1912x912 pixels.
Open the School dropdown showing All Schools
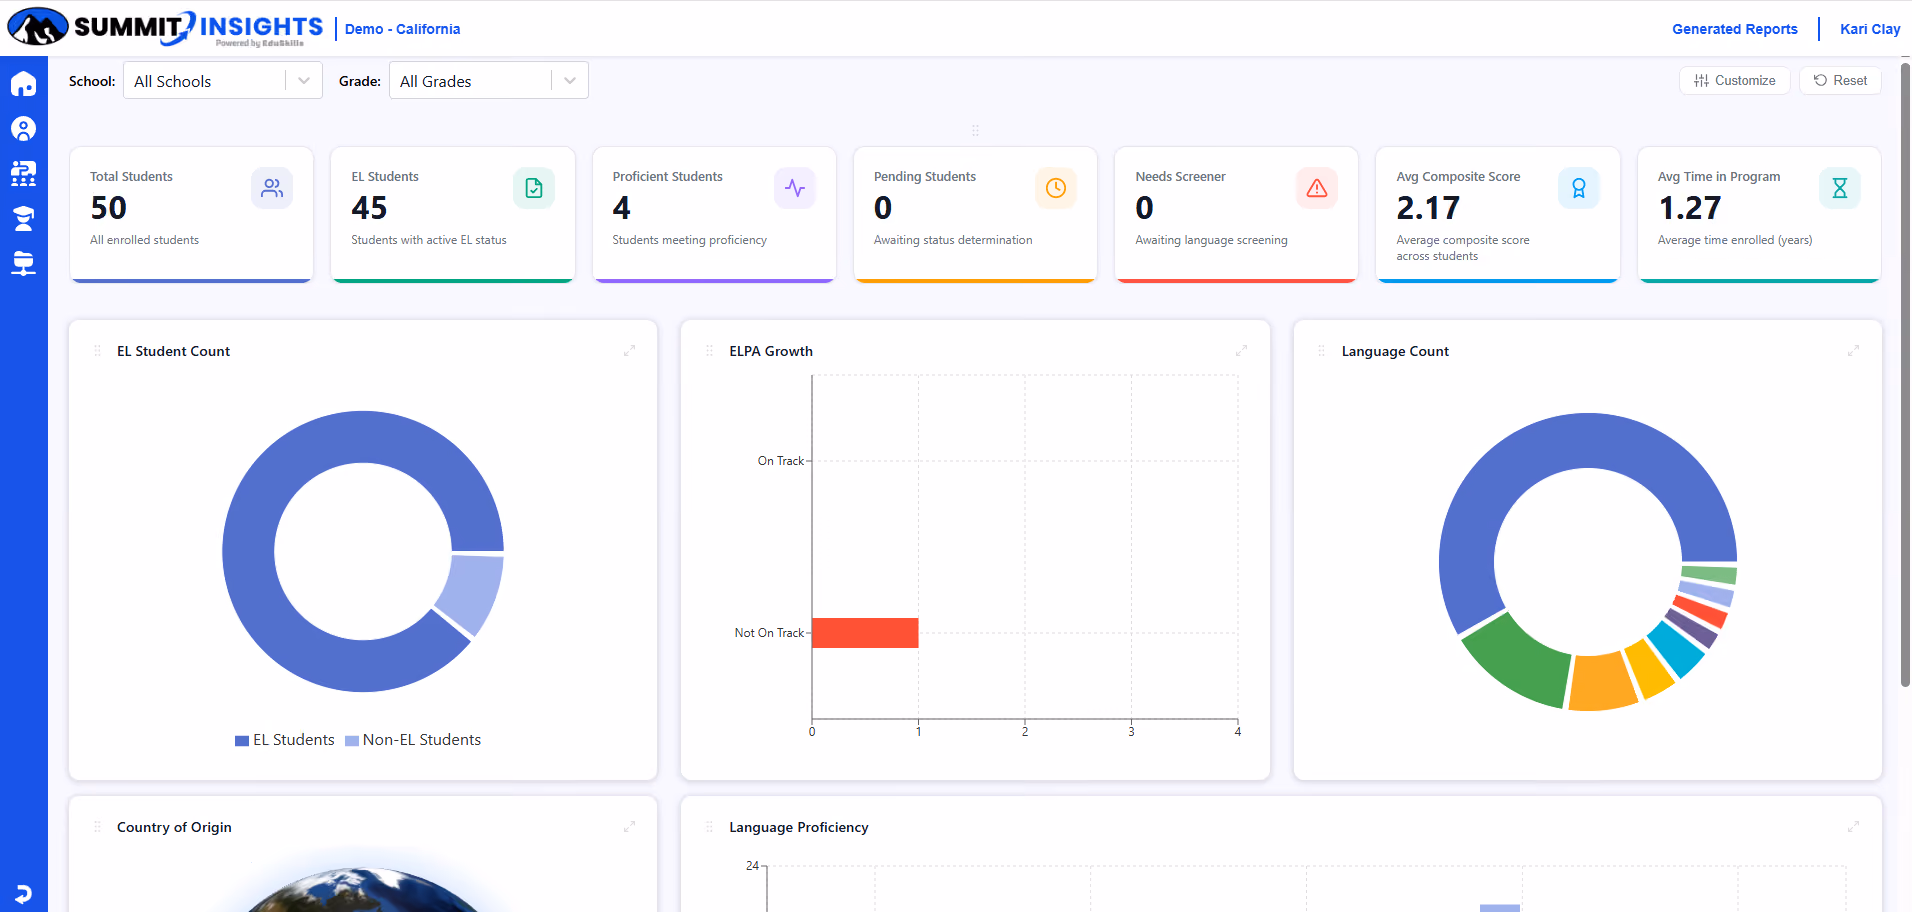click(x=223, y=81)
